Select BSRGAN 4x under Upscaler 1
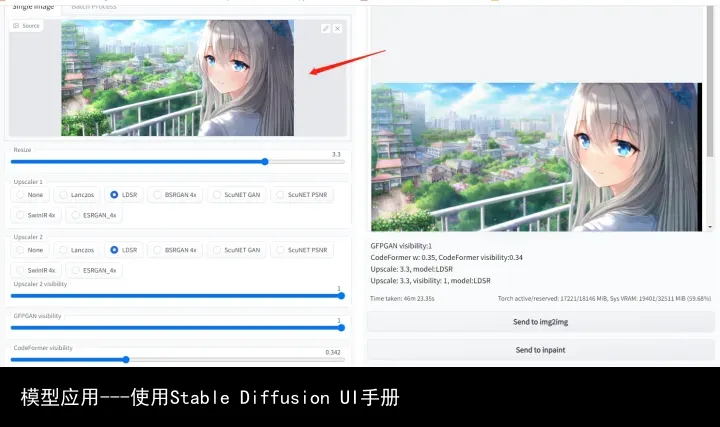Screen dimensions: 720x427 174,195
